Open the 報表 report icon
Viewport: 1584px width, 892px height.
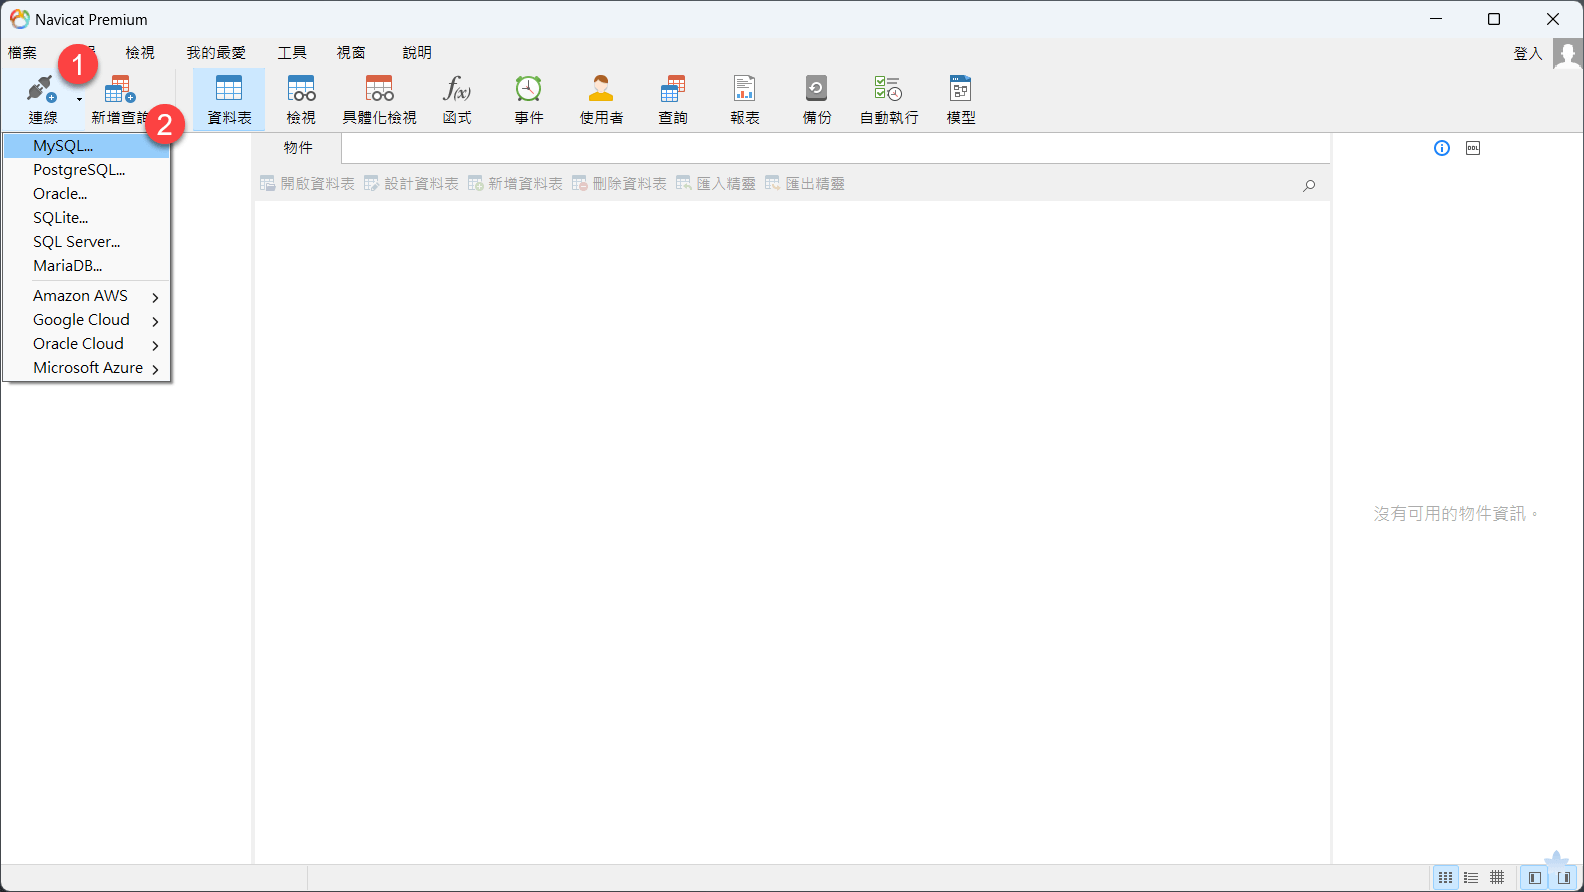745,99
